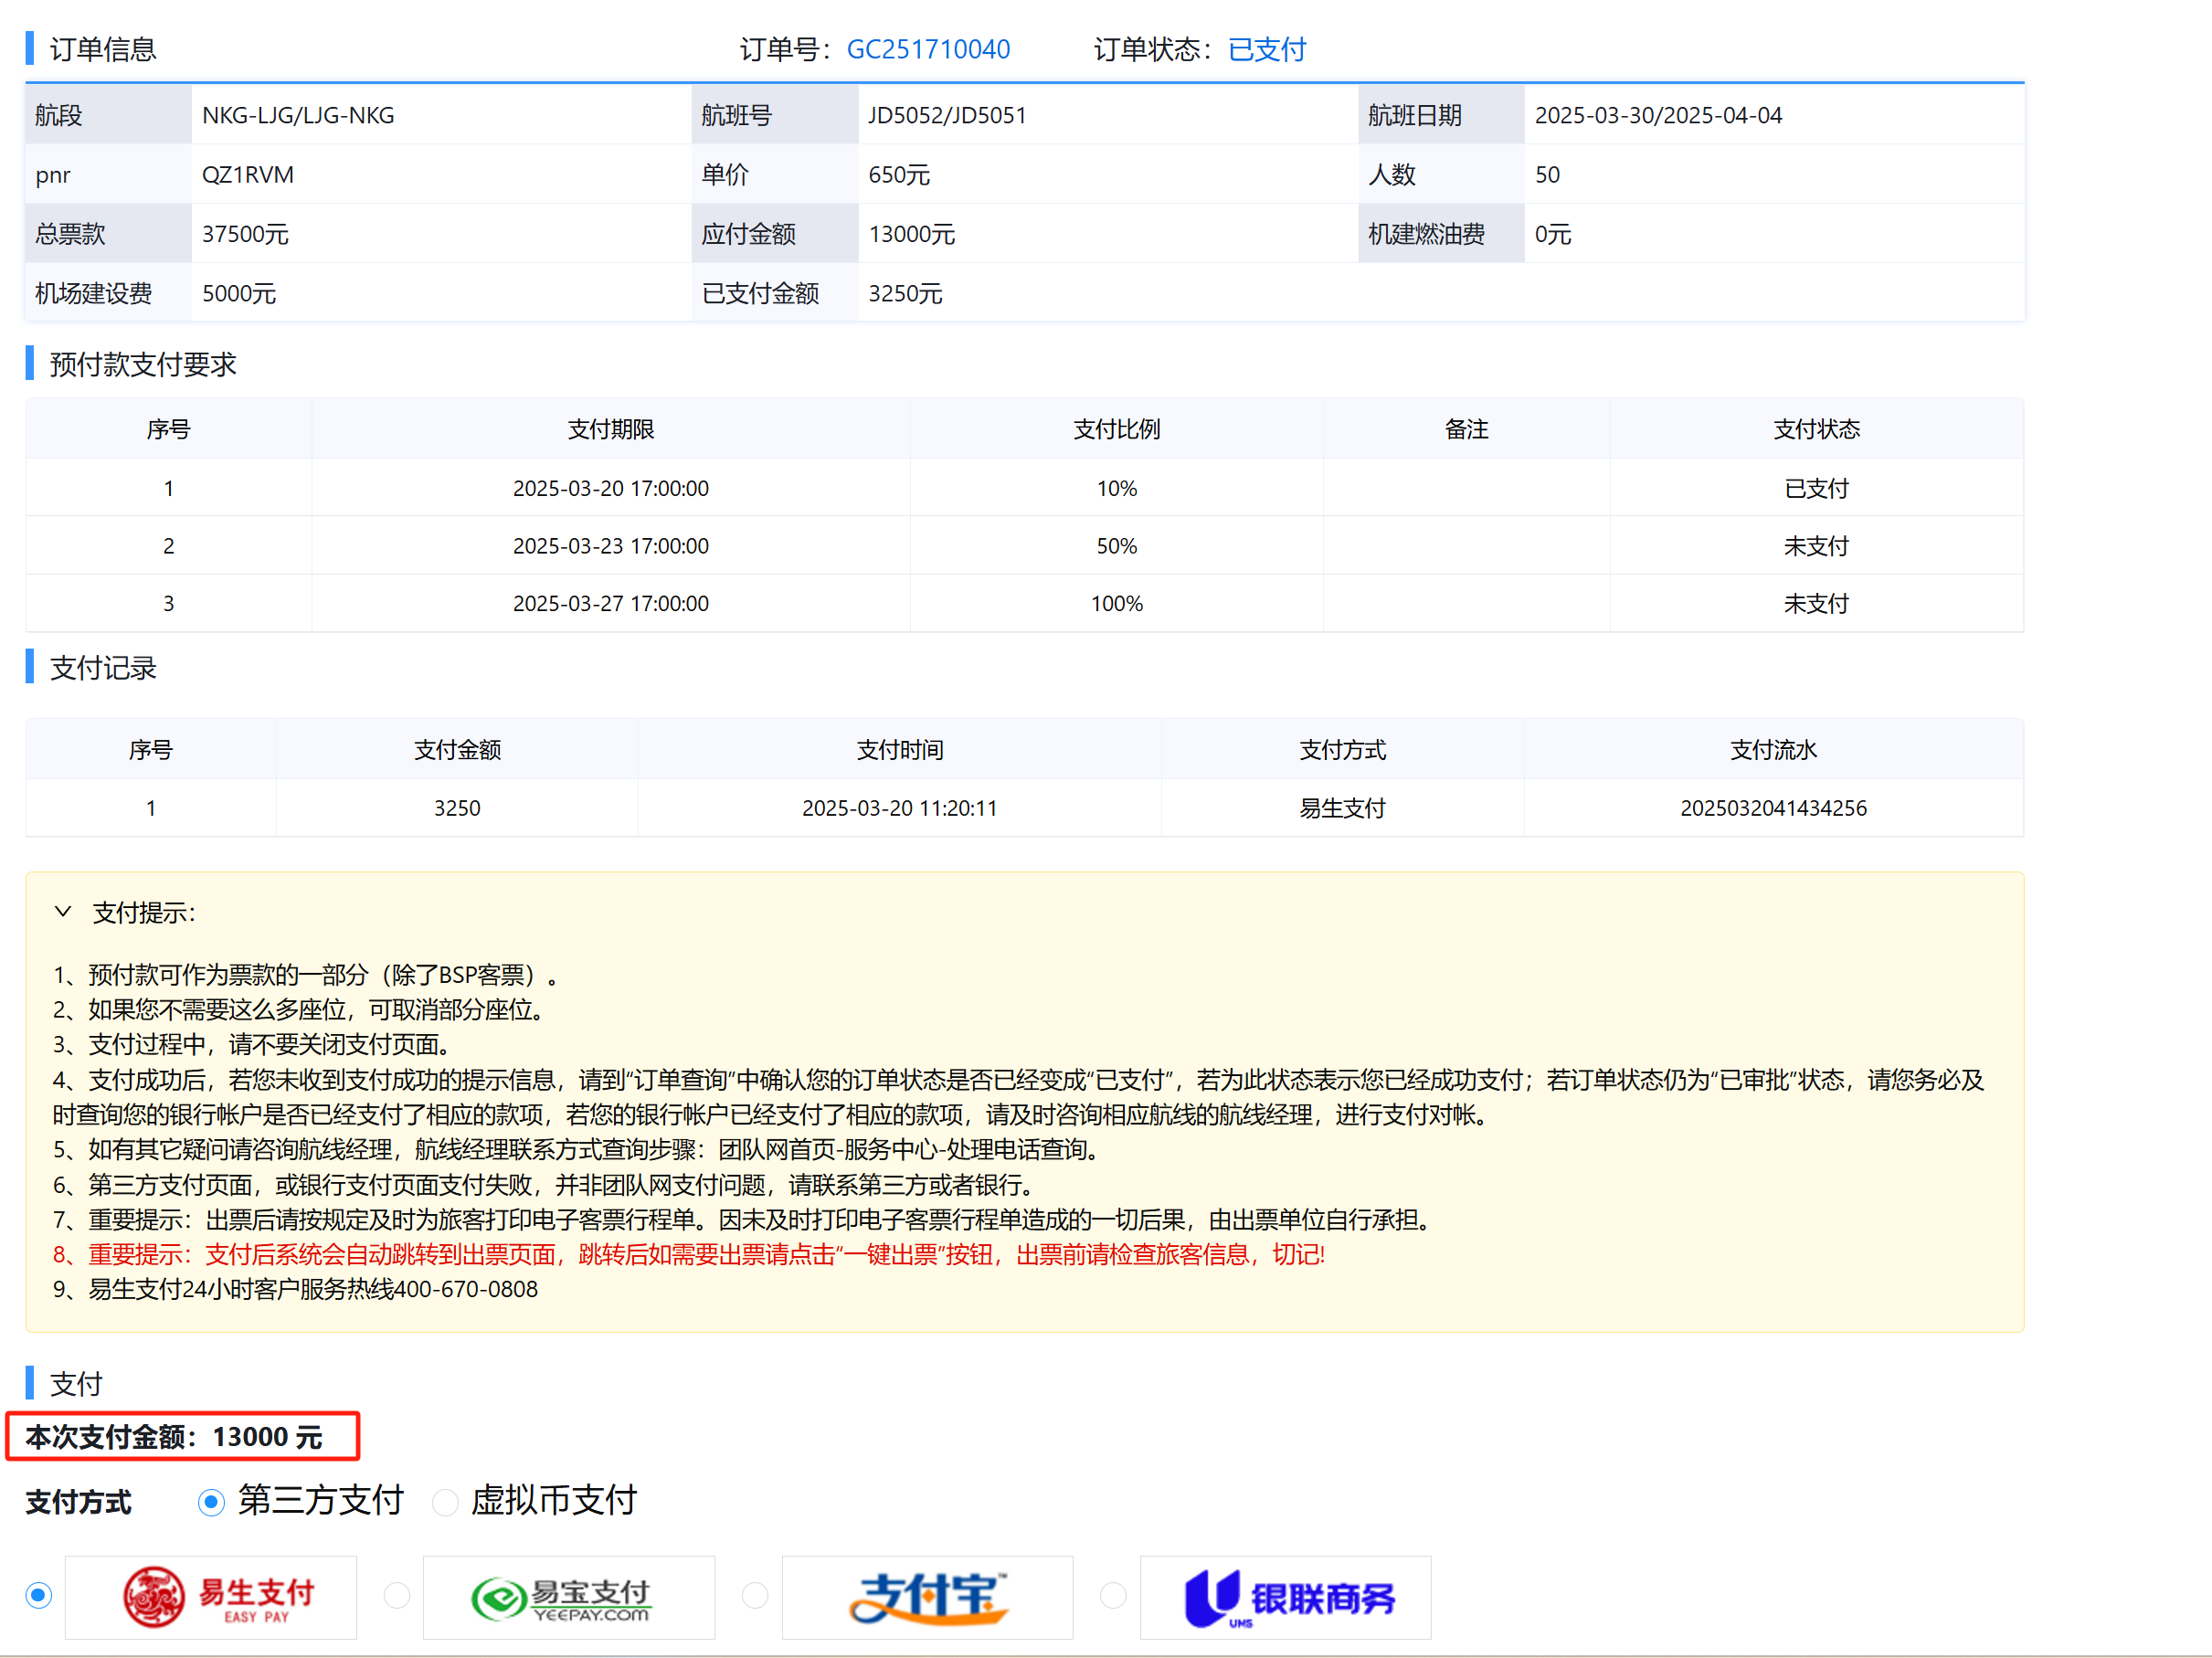Click the 已支付 order status link
The height and width of the screenshot is (1658, 2212).
(1266, 49)
